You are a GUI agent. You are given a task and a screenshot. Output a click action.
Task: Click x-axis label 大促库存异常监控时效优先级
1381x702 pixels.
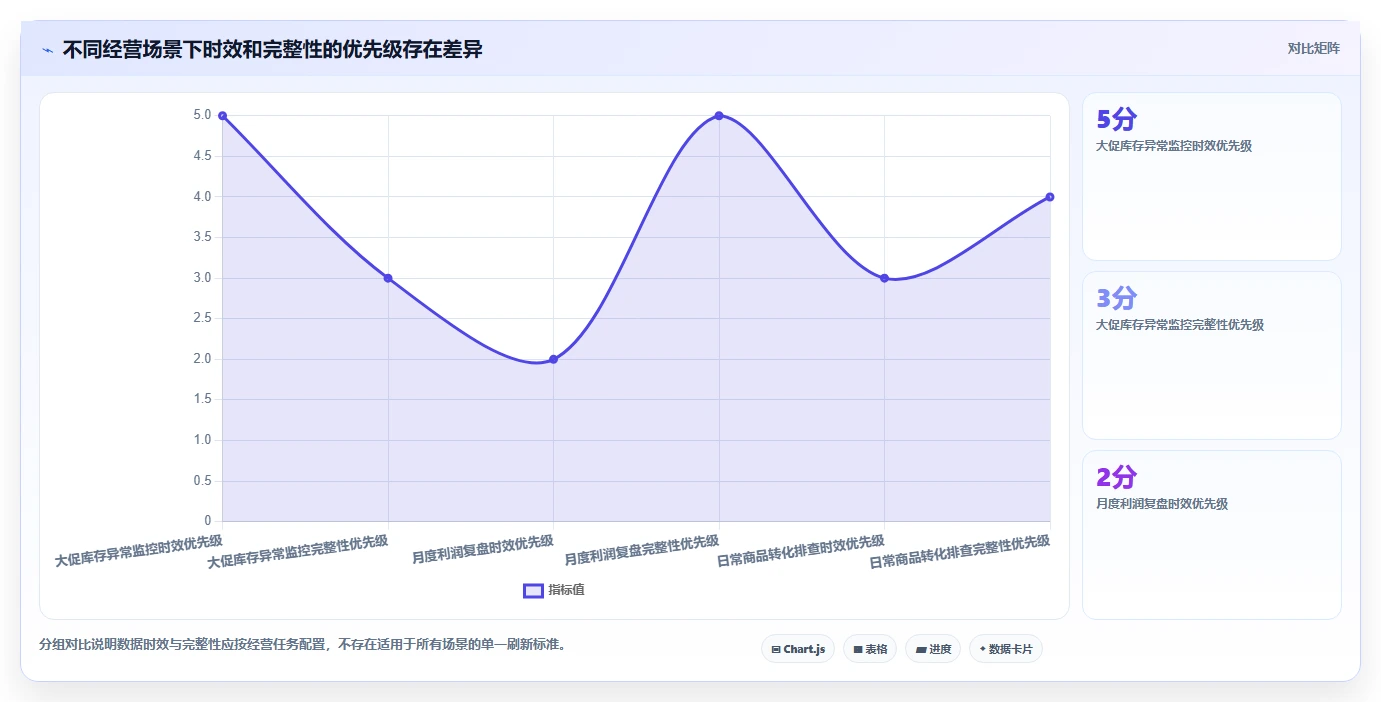pos(139,551)
